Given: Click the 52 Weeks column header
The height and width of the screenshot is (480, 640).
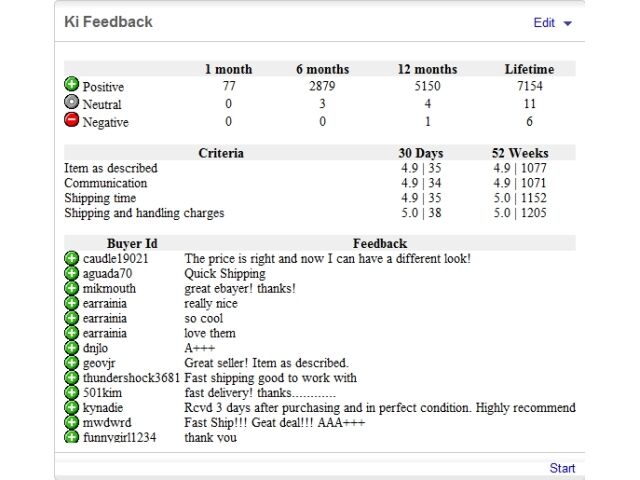Looking at the screenshot, I should pyautogui.click(x=520, y=153).
